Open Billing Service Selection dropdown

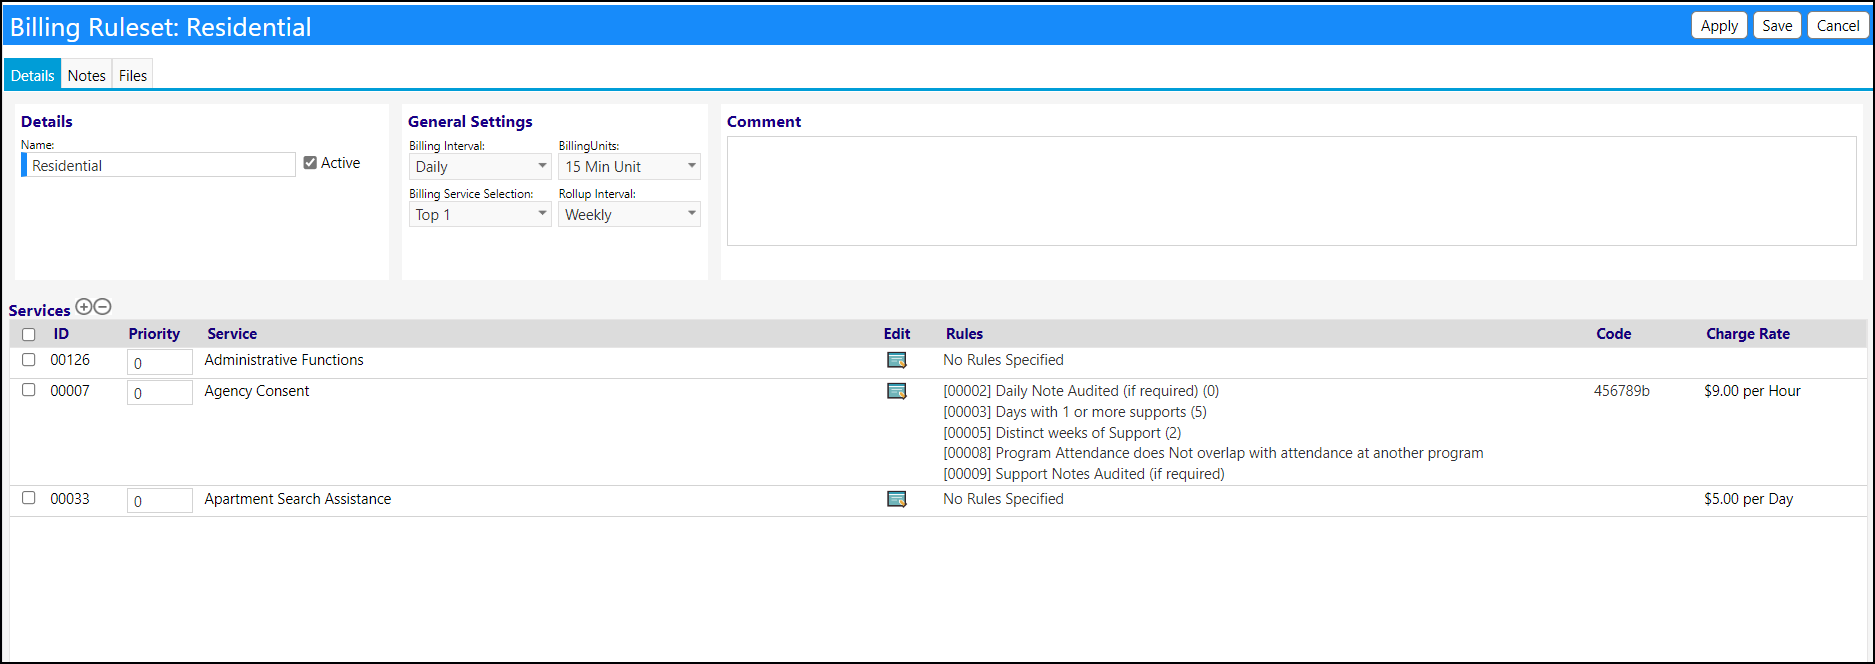pyautogui.click(x=480, y=214)
